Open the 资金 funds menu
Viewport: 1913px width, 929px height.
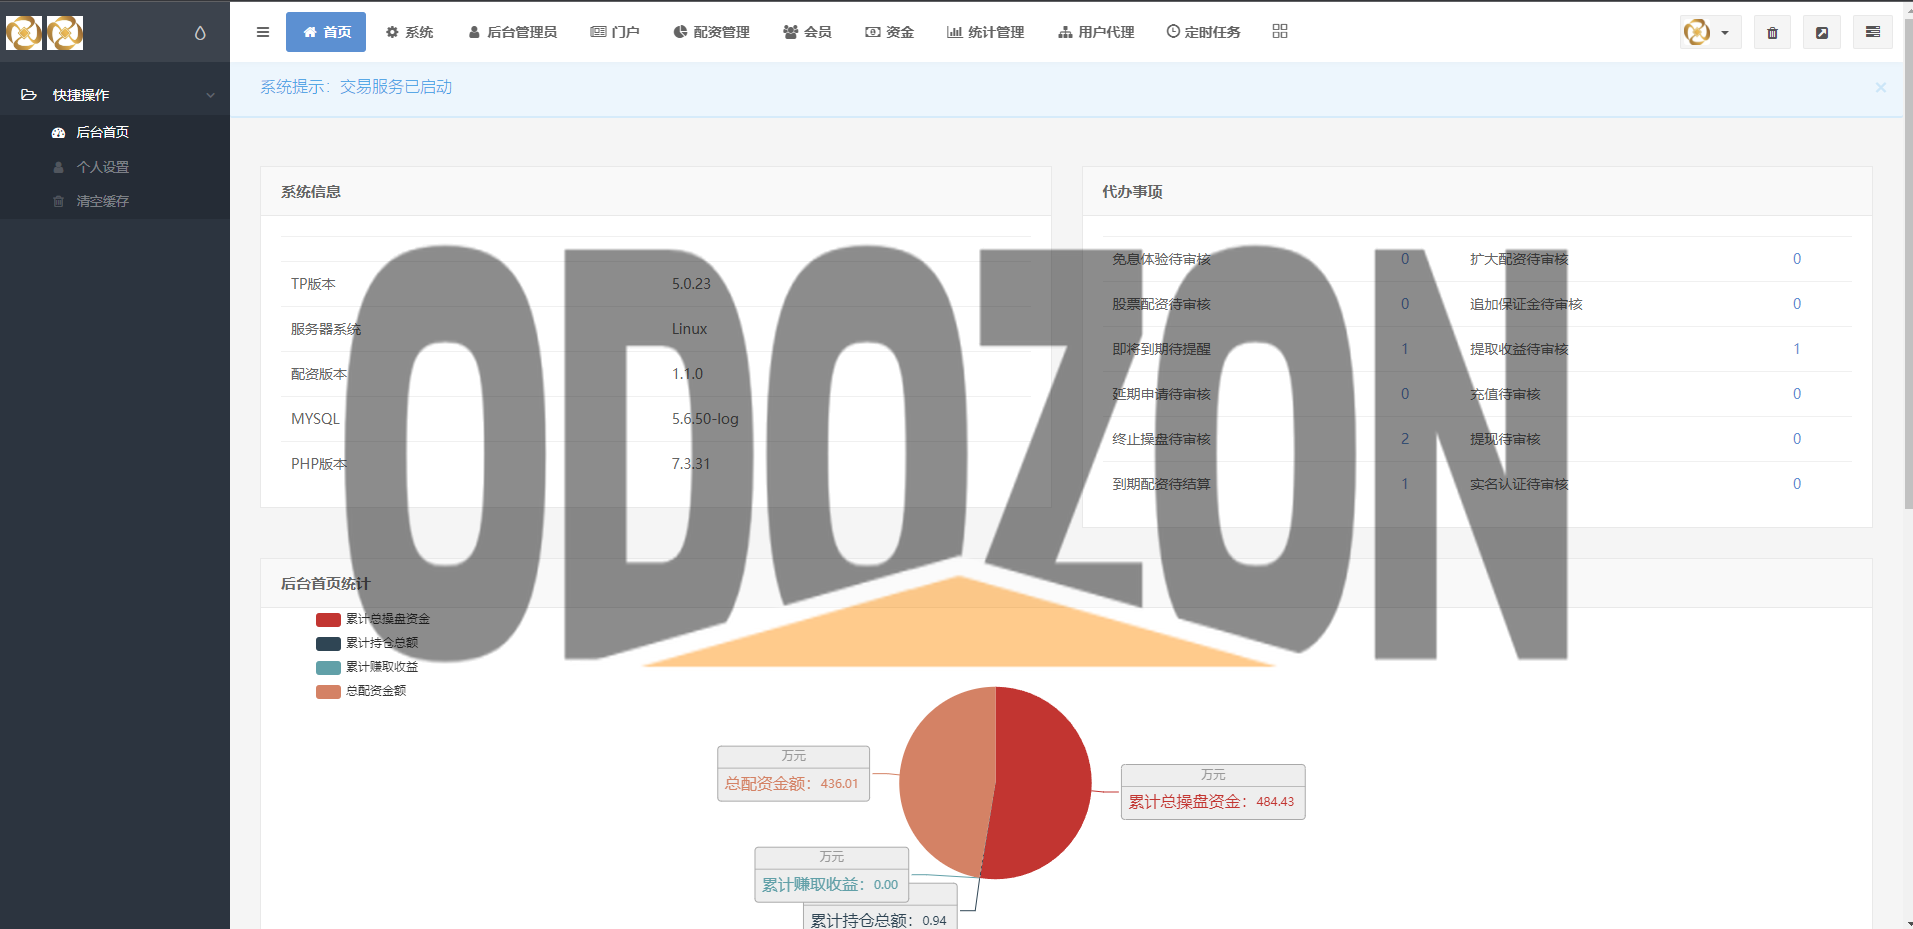point(889,32)
